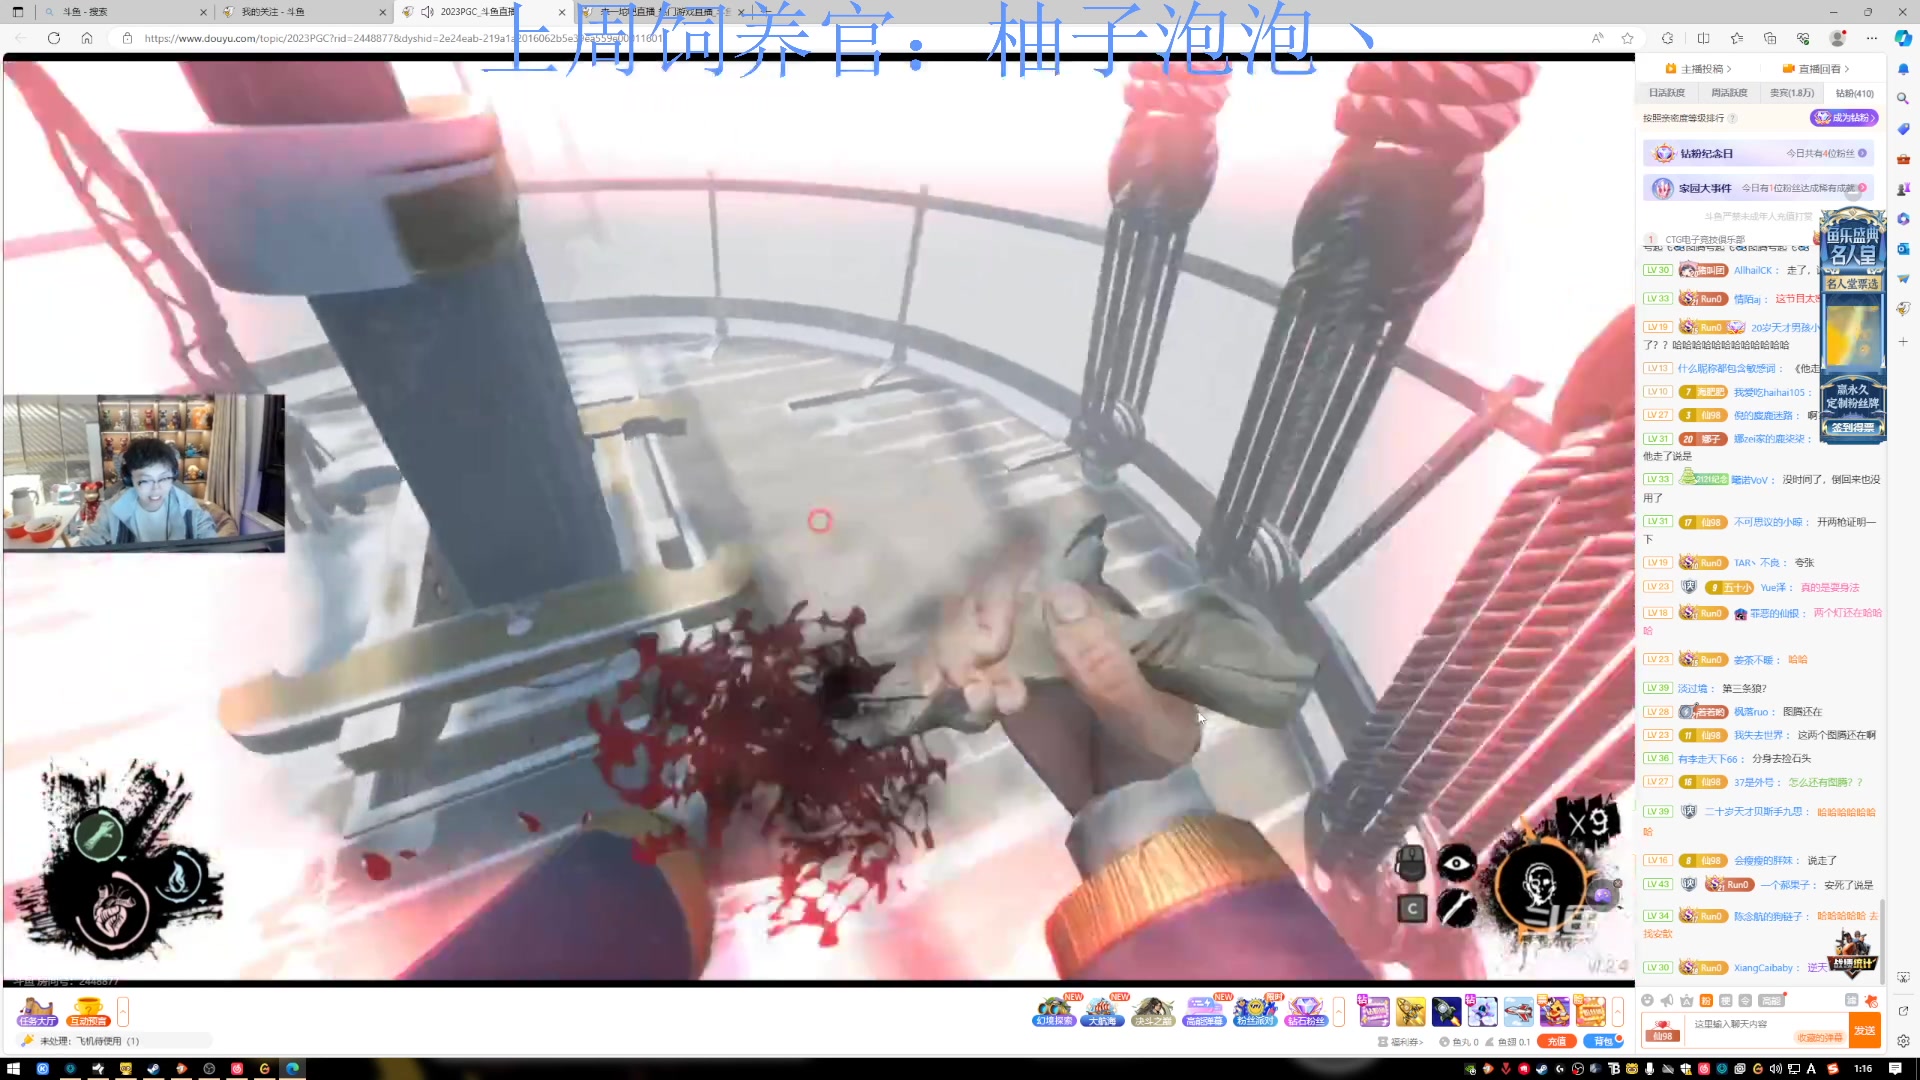The image size is (1920, 1080).
Task: Select the 贵宾(1.8万) tab
Action: point(1791,93)
